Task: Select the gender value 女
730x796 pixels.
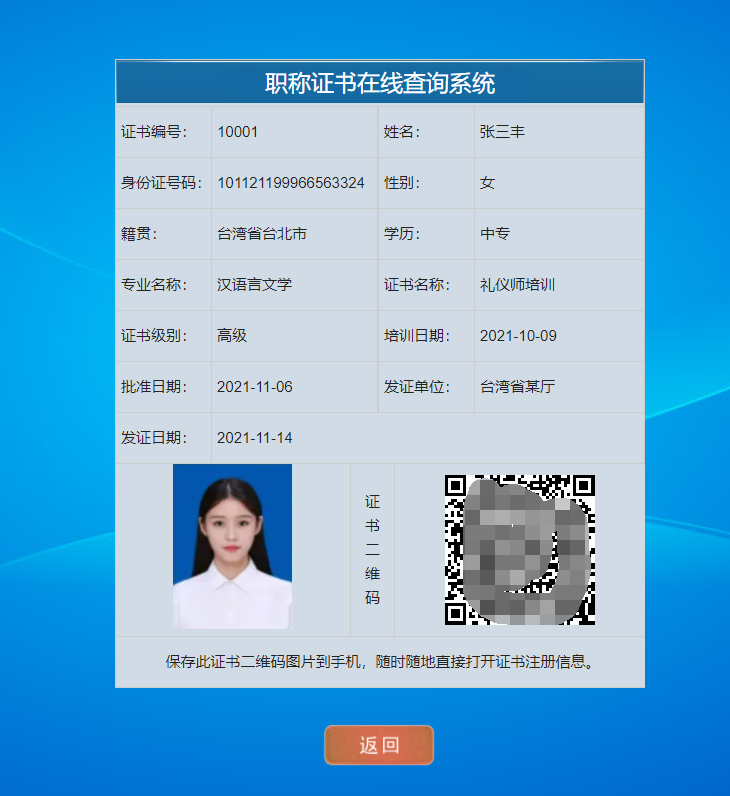Action: [x=487, y=183]
